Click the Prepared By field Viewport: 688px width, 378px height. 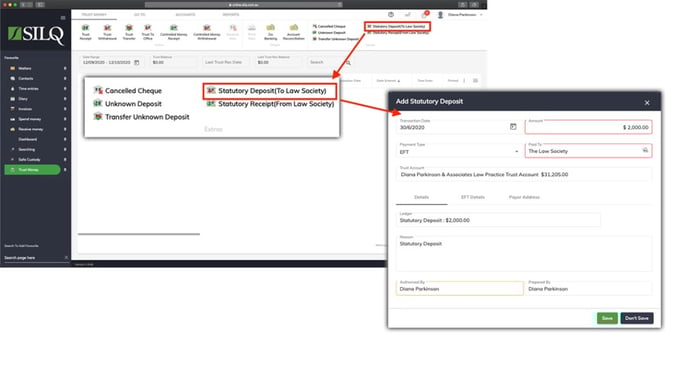click(x=588, y=288)
